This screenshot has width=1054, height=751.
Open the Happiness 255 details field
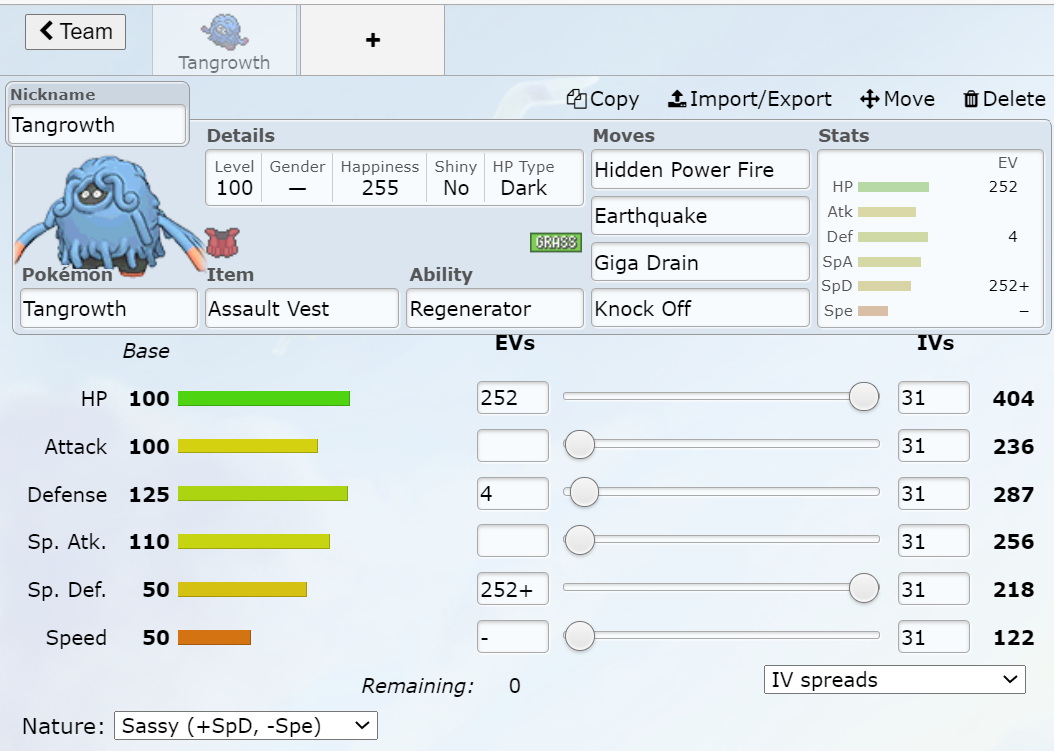[x=380, y=178]
